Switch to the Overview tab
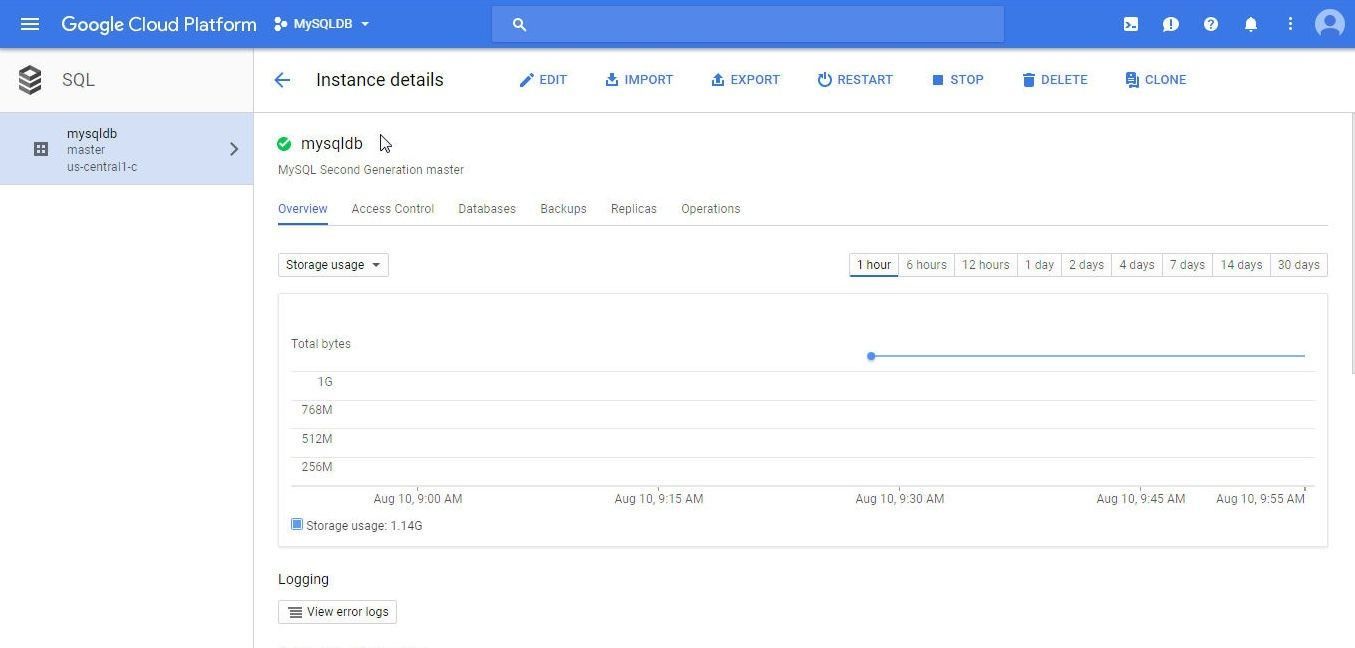 [303, 209]
